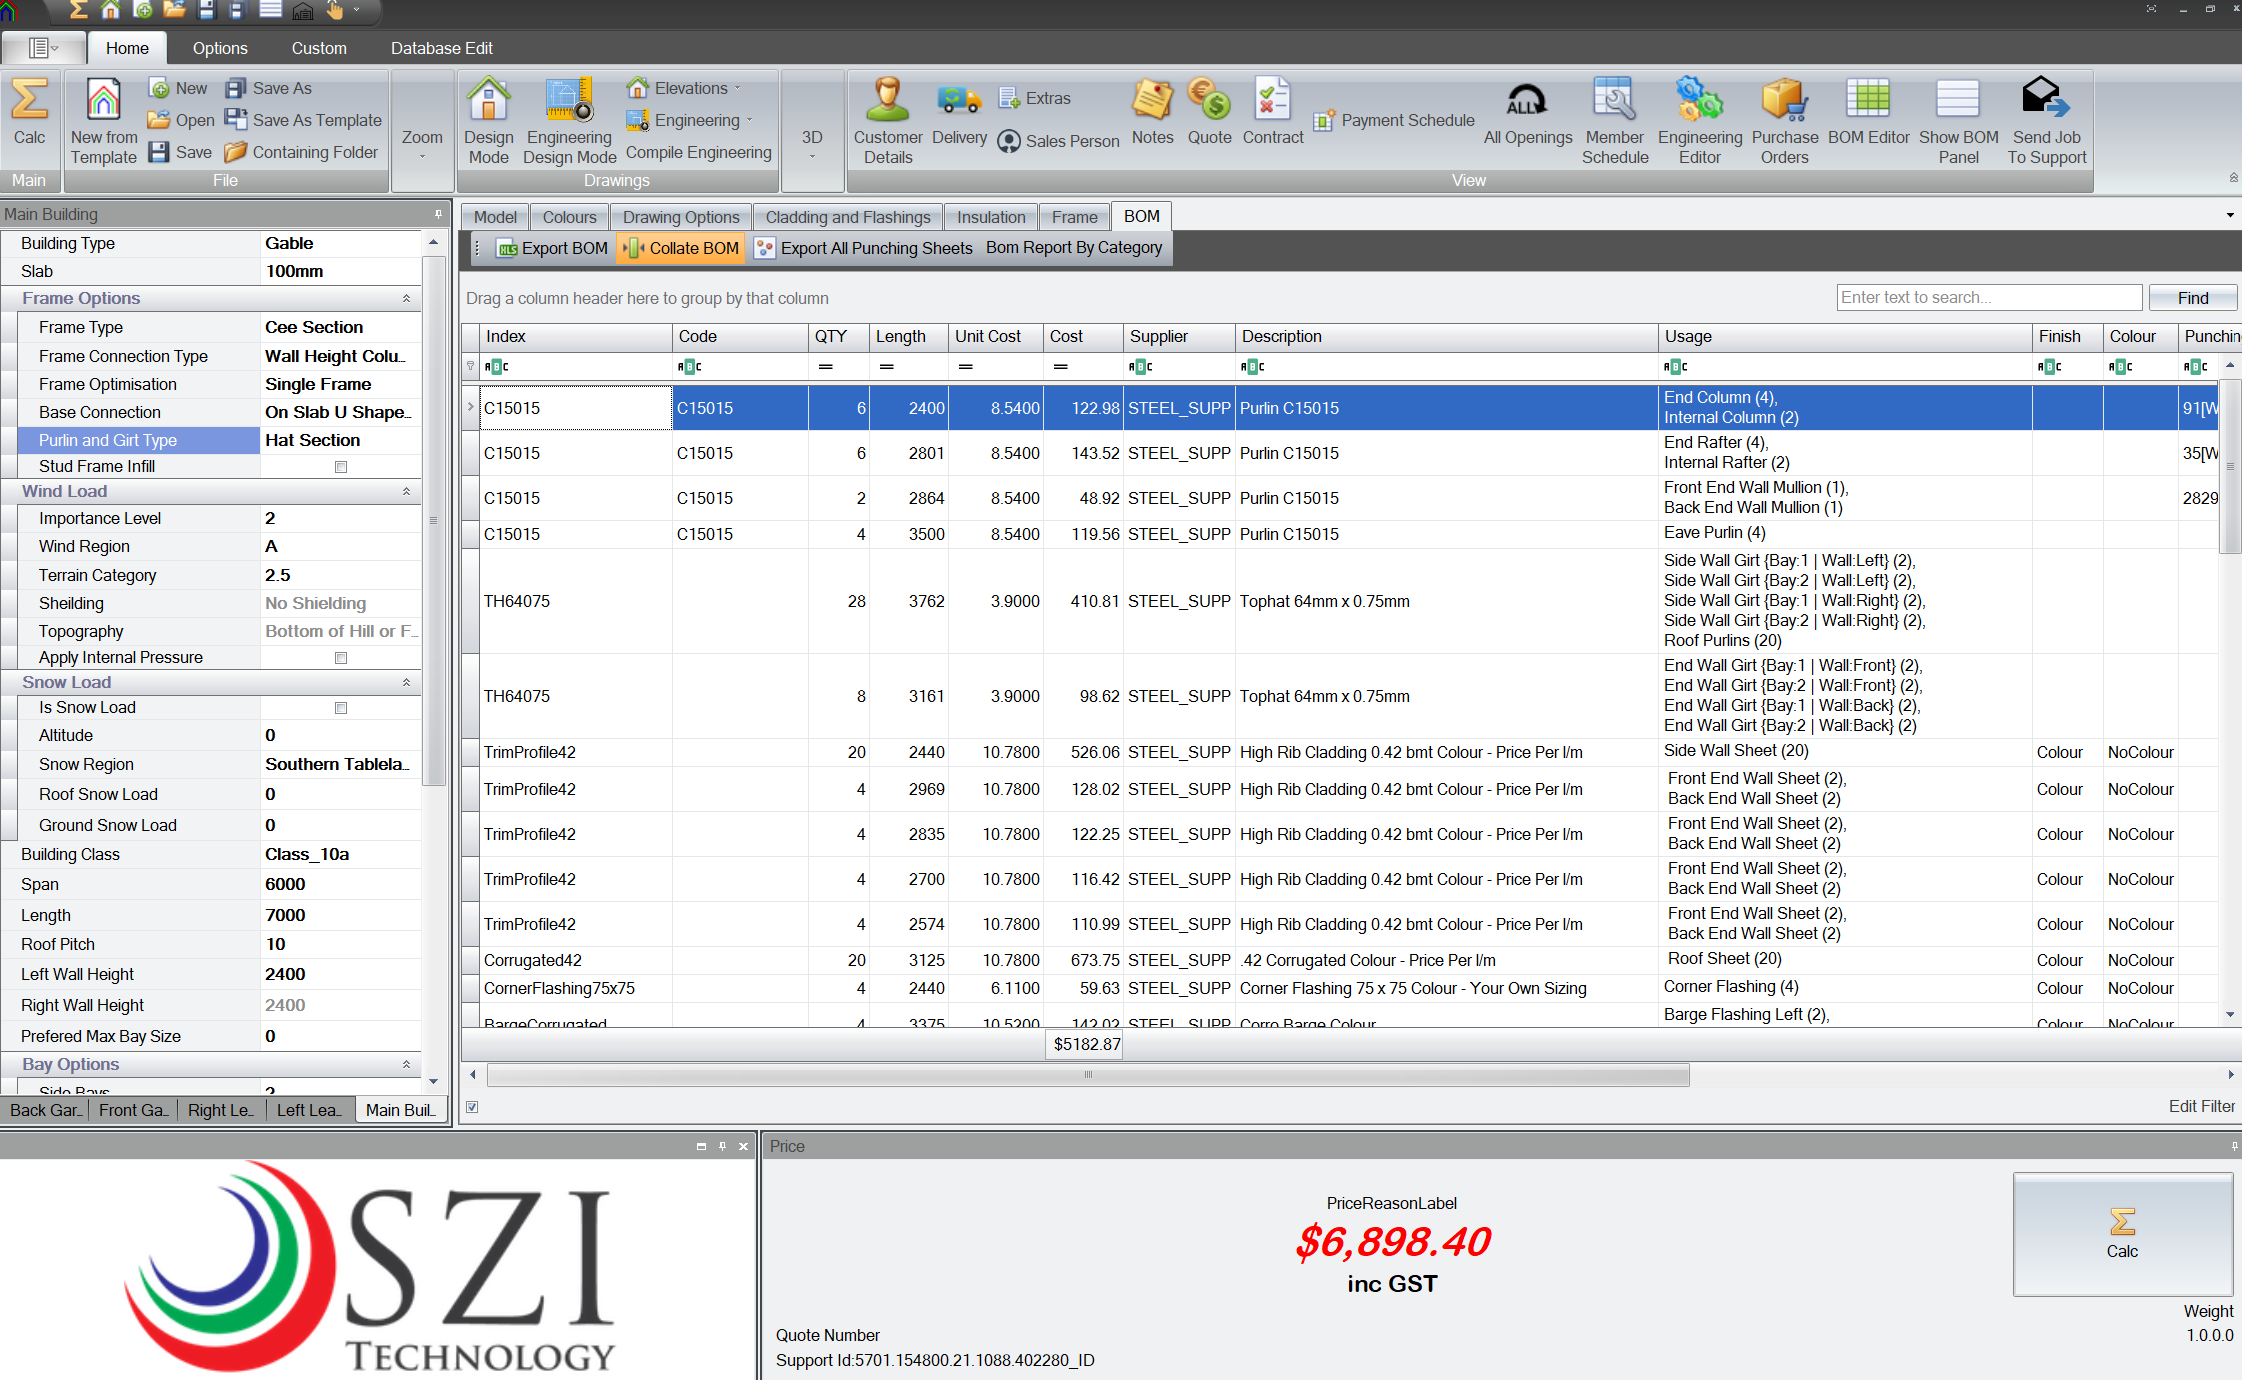Image resolution: width=2242 pixels, height=1380 pixels.
Task: Tick the Is Snow Load checkbox
Action: click(341, 708)
